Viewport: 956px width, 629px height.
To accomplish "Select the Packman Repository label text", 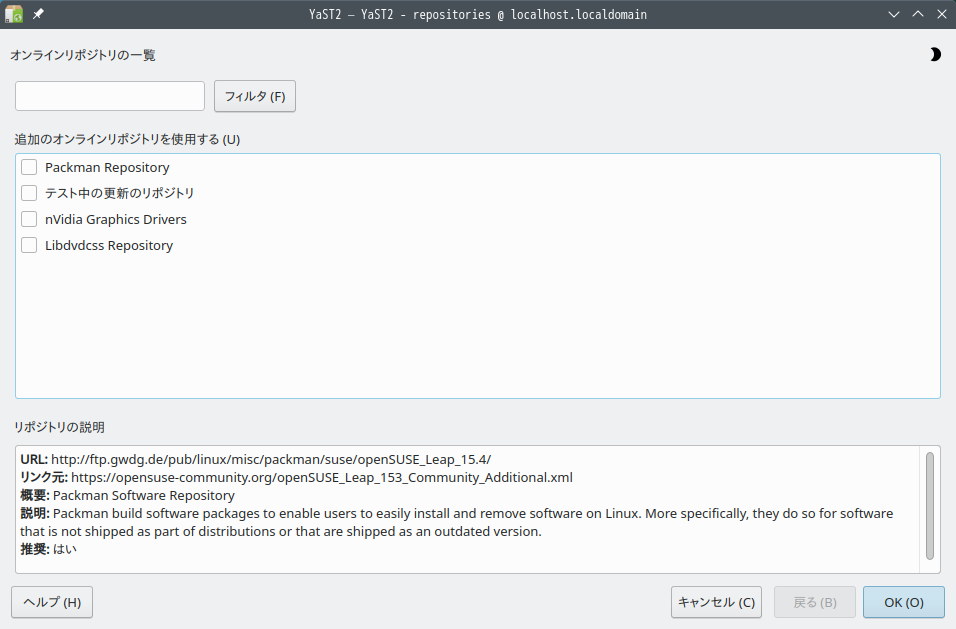I will (107, 168).
